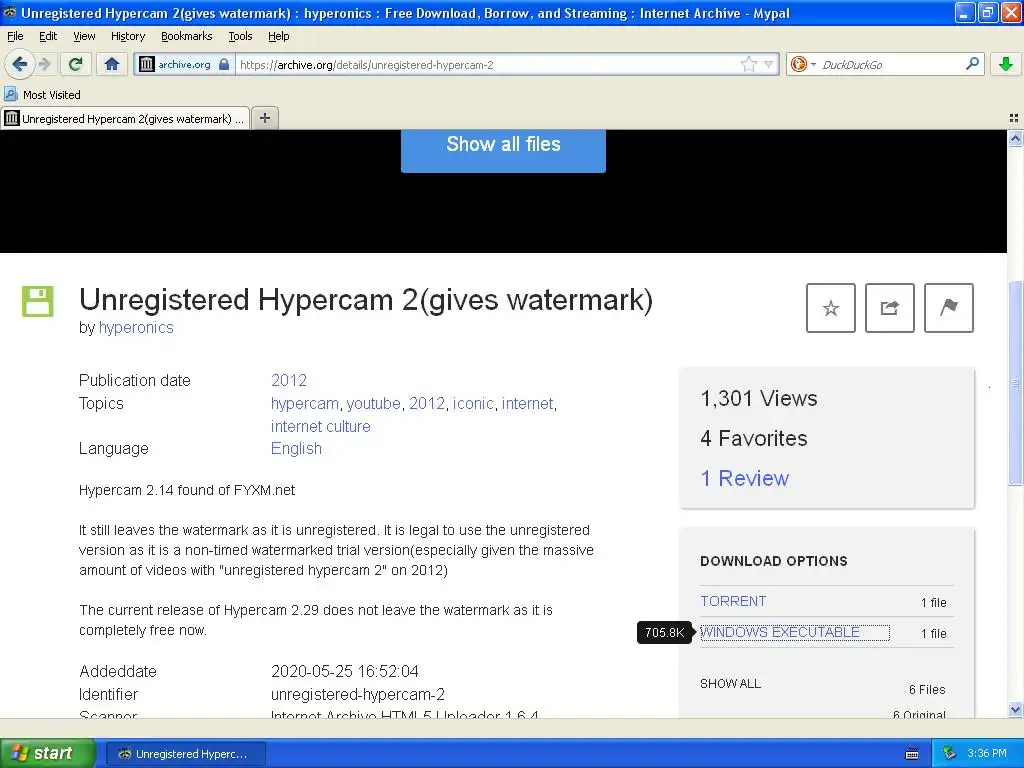Open the youtube topic link
The height and width of the screenshot is (768, 1024).
[374, 404]
